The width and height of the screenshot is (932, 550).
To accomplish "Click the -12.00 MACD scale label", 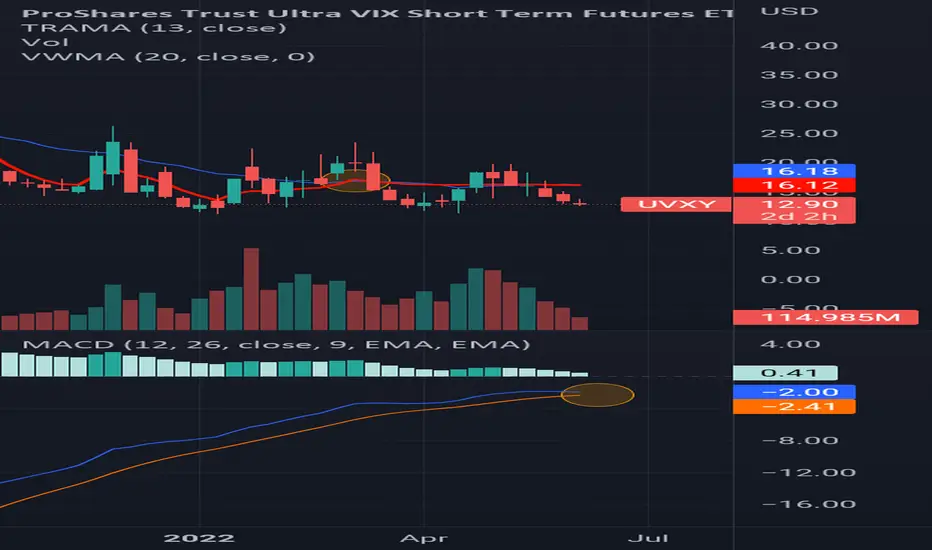I will pyautogui.click(x=808, y=473).
